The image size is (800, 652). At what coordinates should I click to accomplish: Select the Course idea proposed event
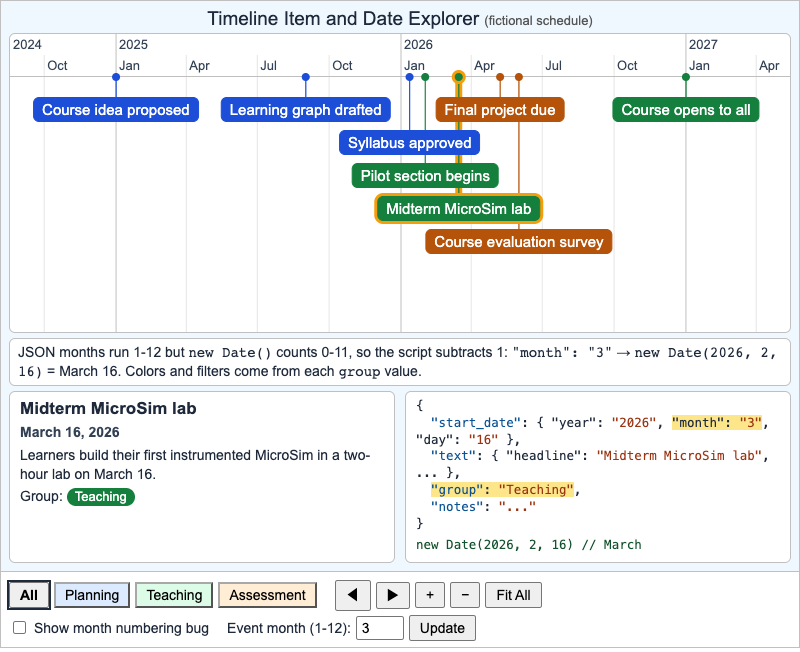click(x=116, y=110)
